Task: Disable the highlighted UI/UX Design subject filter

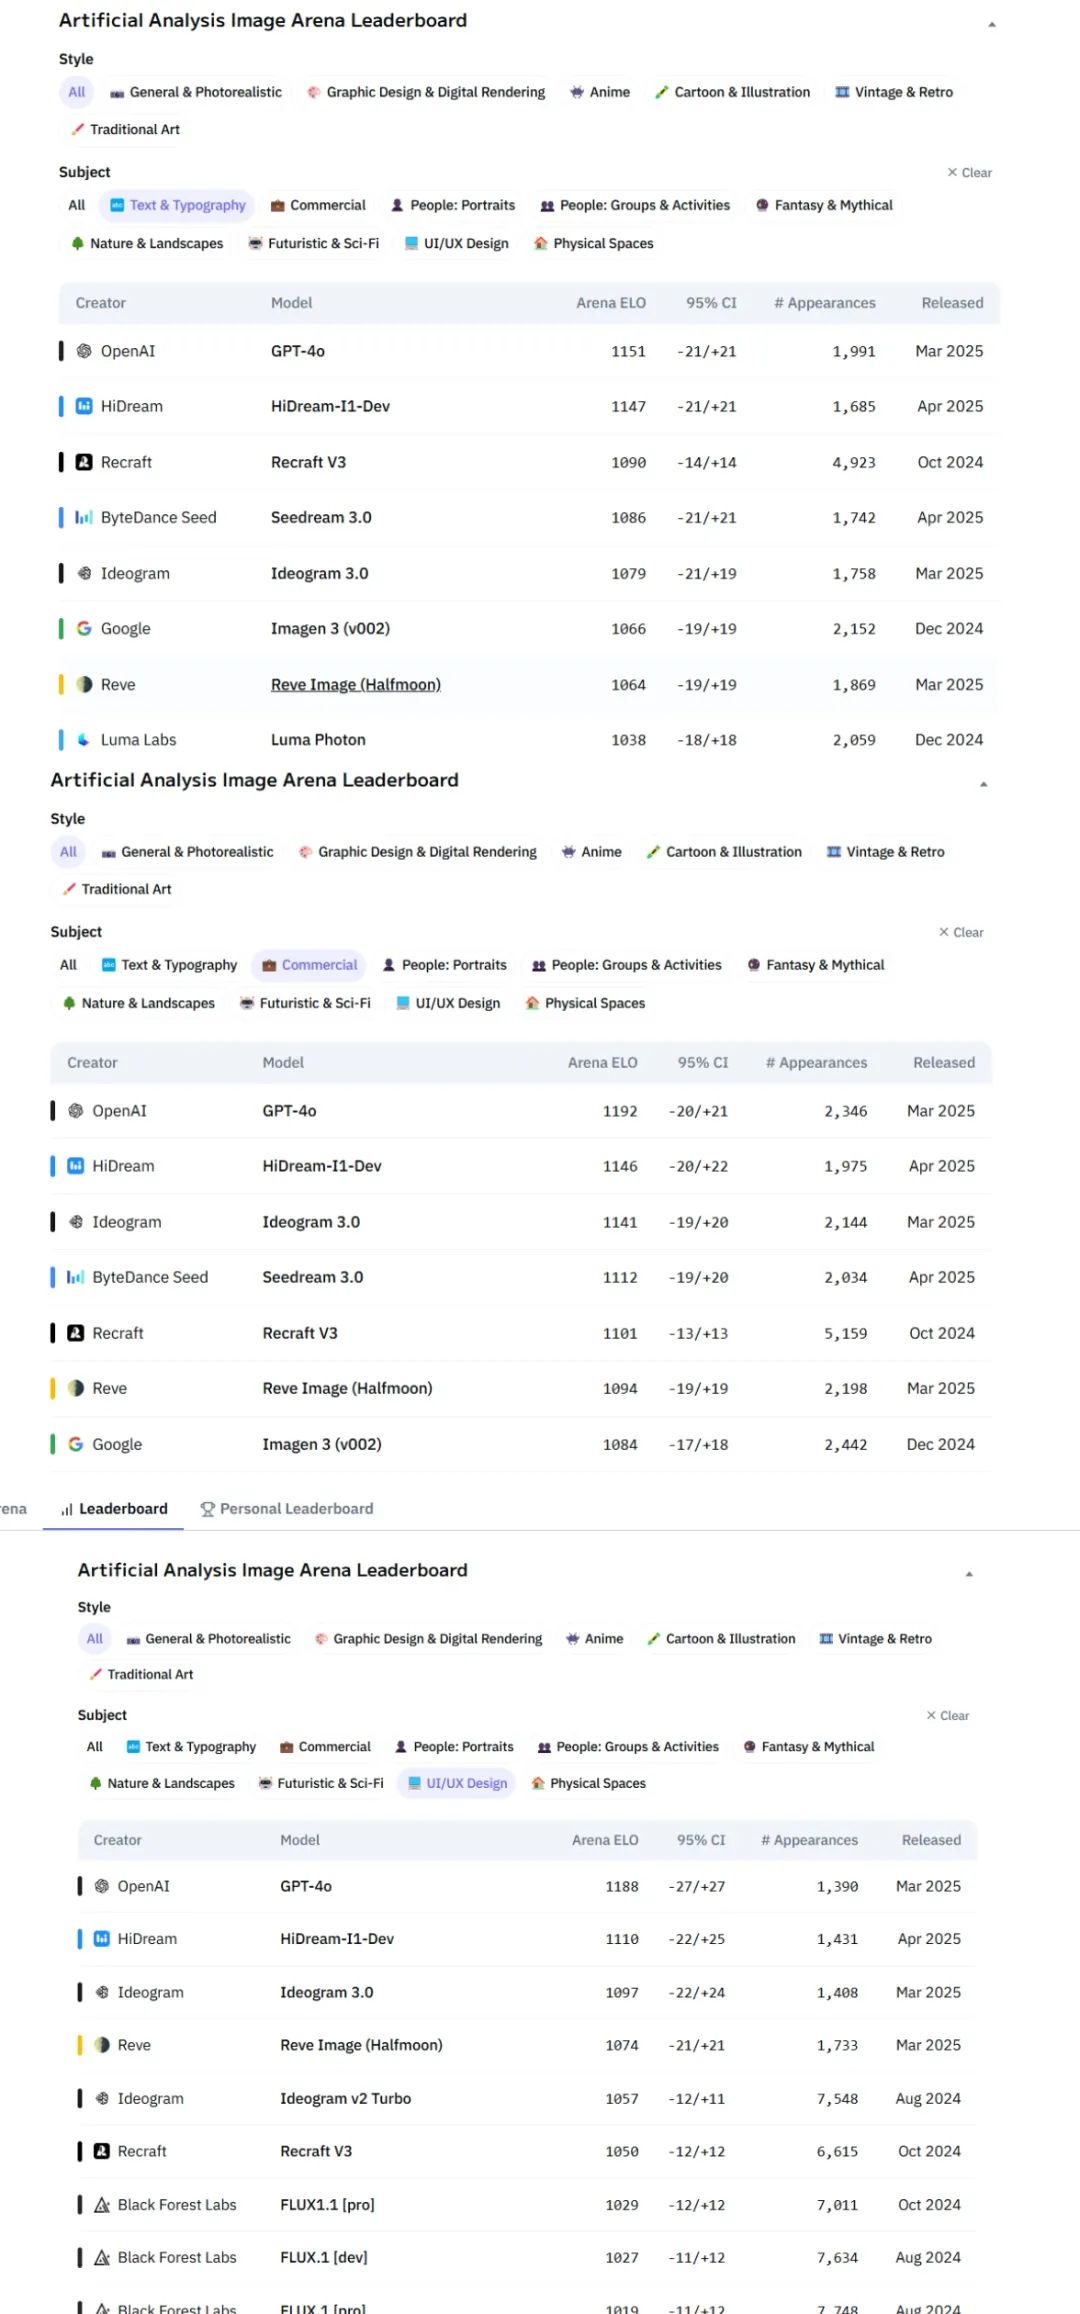Action: click(x=457, y=1783)
